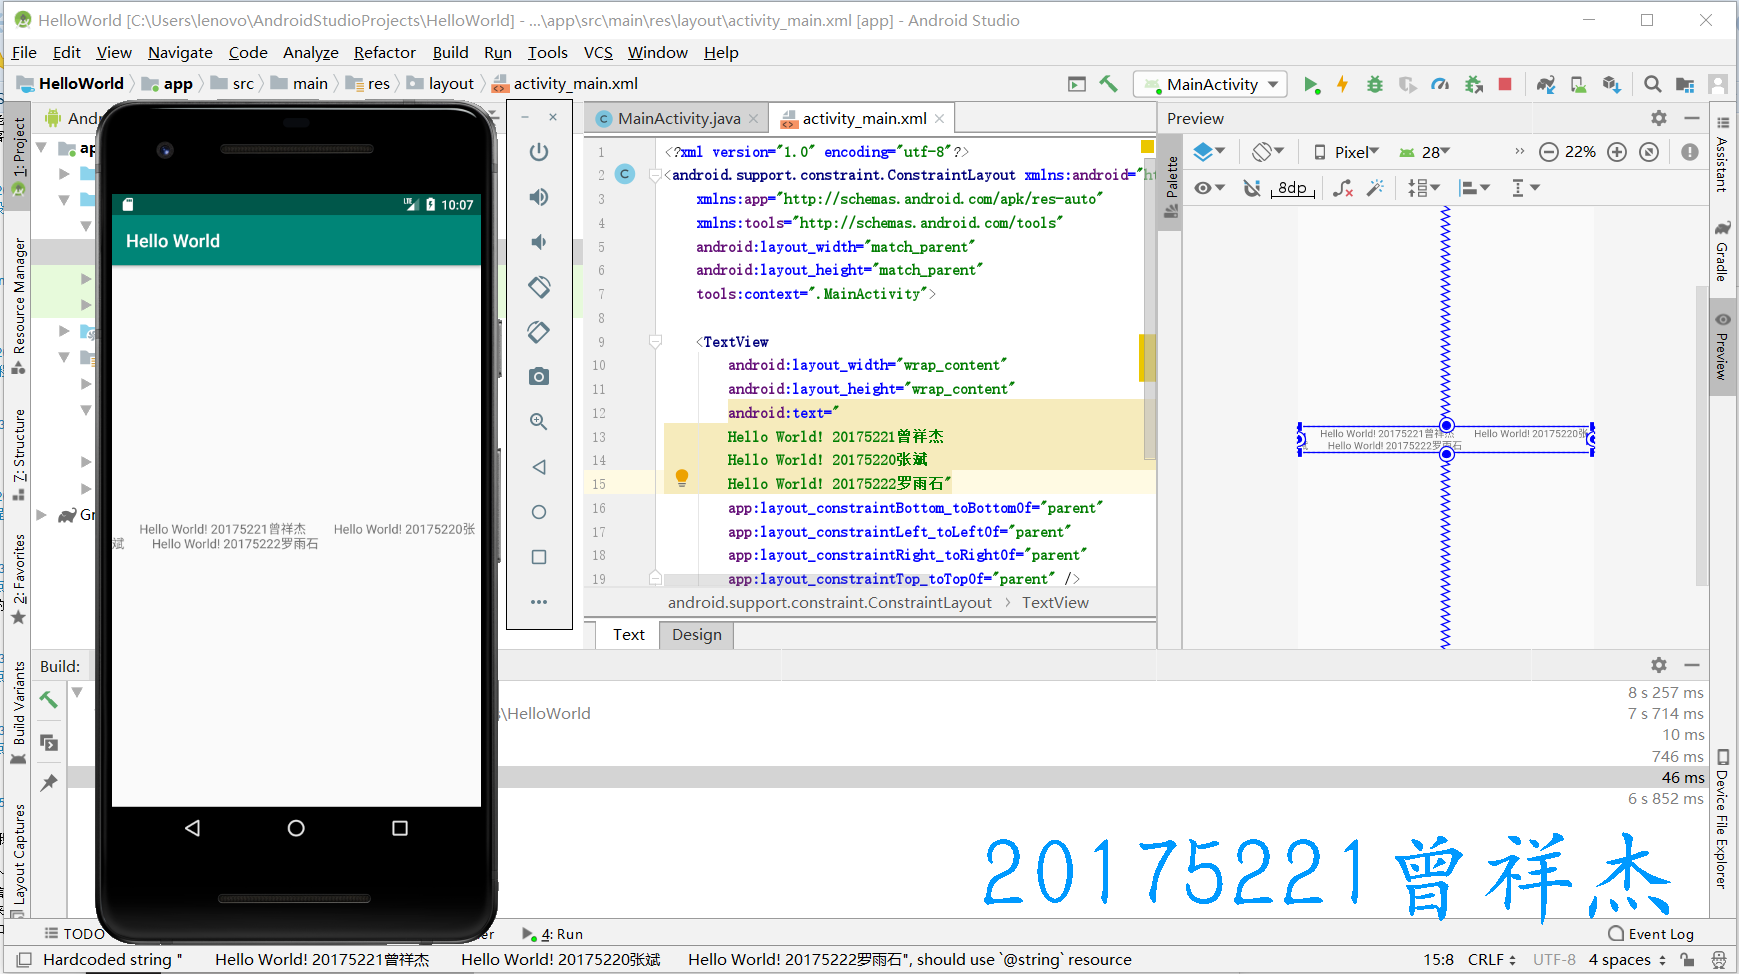
Task: Click the 7 s 714 ms build duration entry
Action: 1665,714
